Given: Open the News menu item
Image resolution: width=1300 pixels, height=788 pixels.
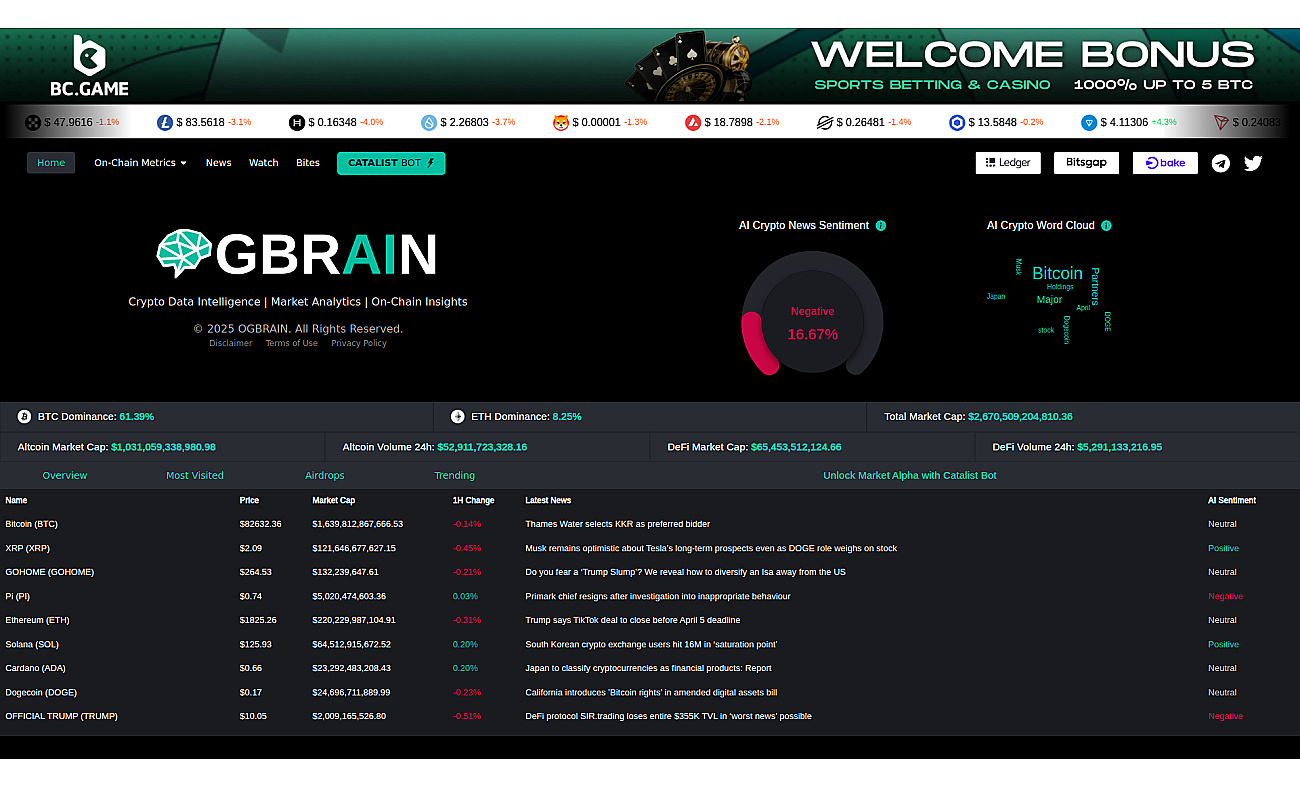Looking at the screenshot, I should [218, 163].
